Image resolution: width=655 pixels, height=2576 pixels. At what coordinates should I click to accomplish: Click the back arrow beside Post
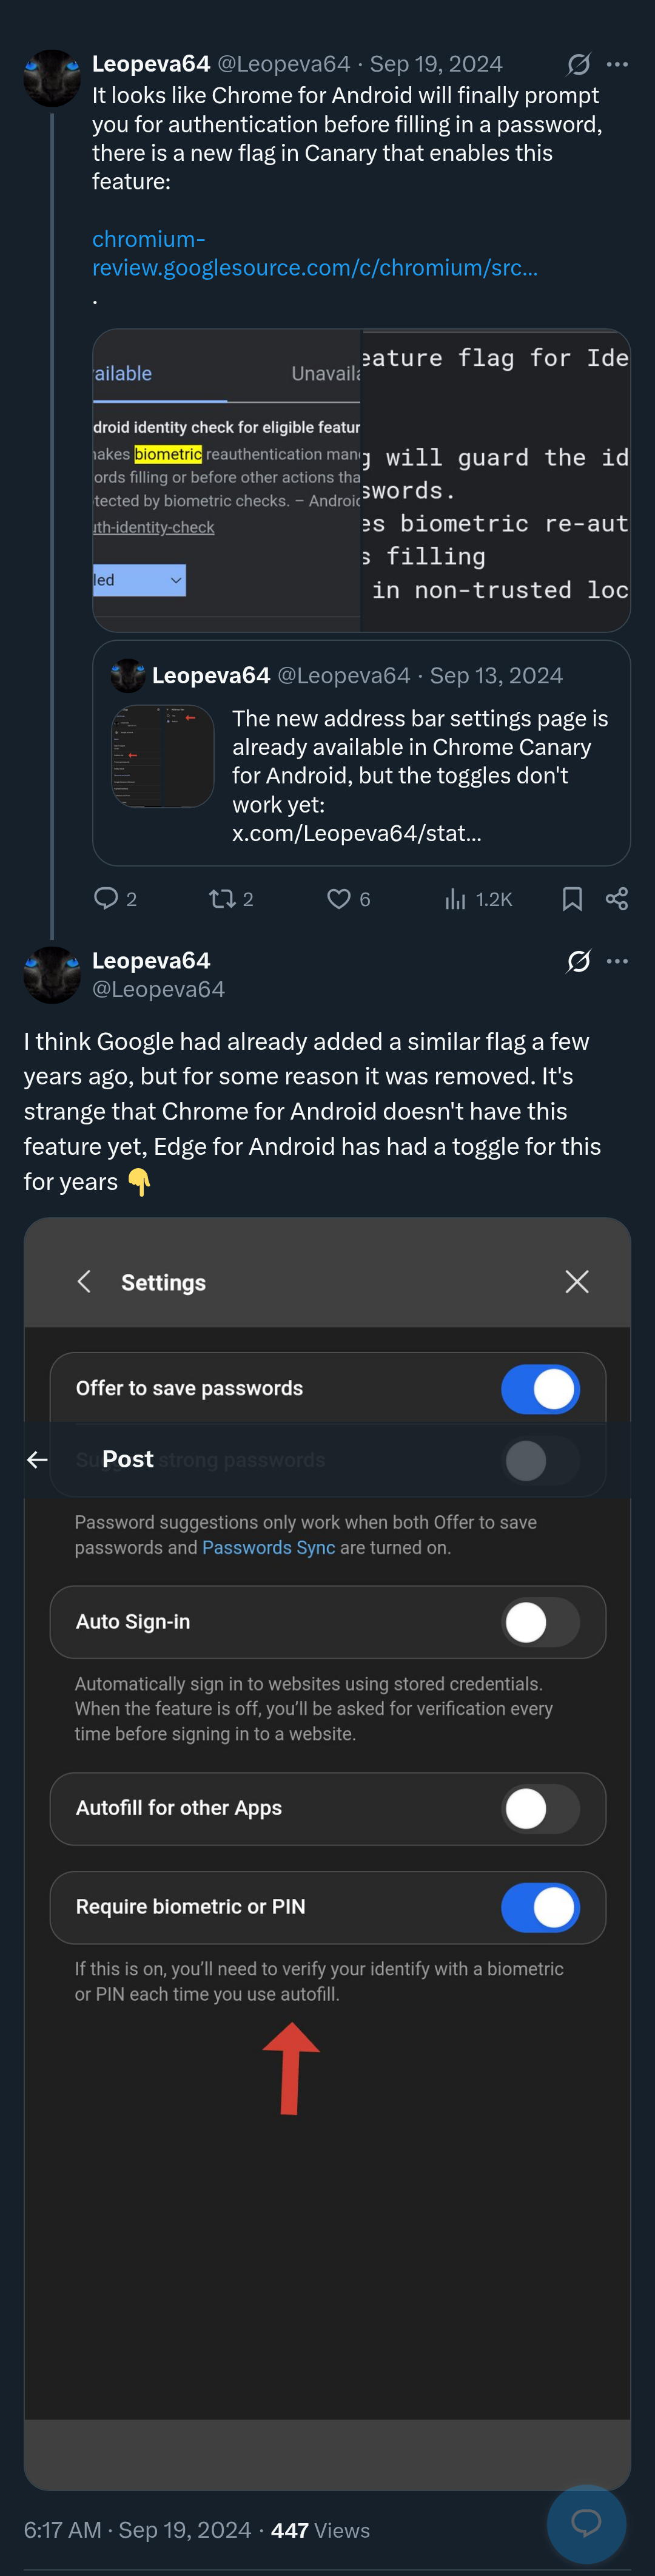(x=37, y=1460)
